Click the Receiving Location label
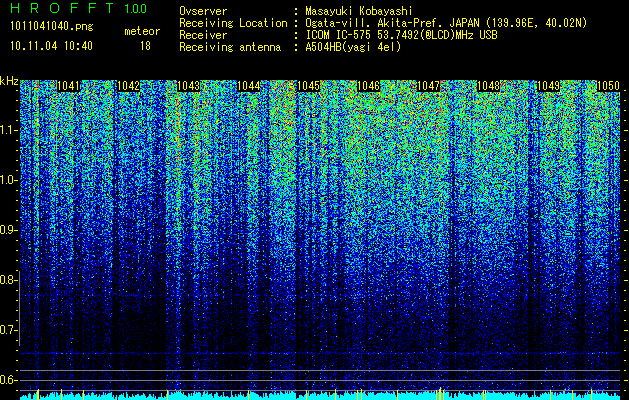Viewport: 629px width, 400px height. pyautogui.click(x=233, y=23)
